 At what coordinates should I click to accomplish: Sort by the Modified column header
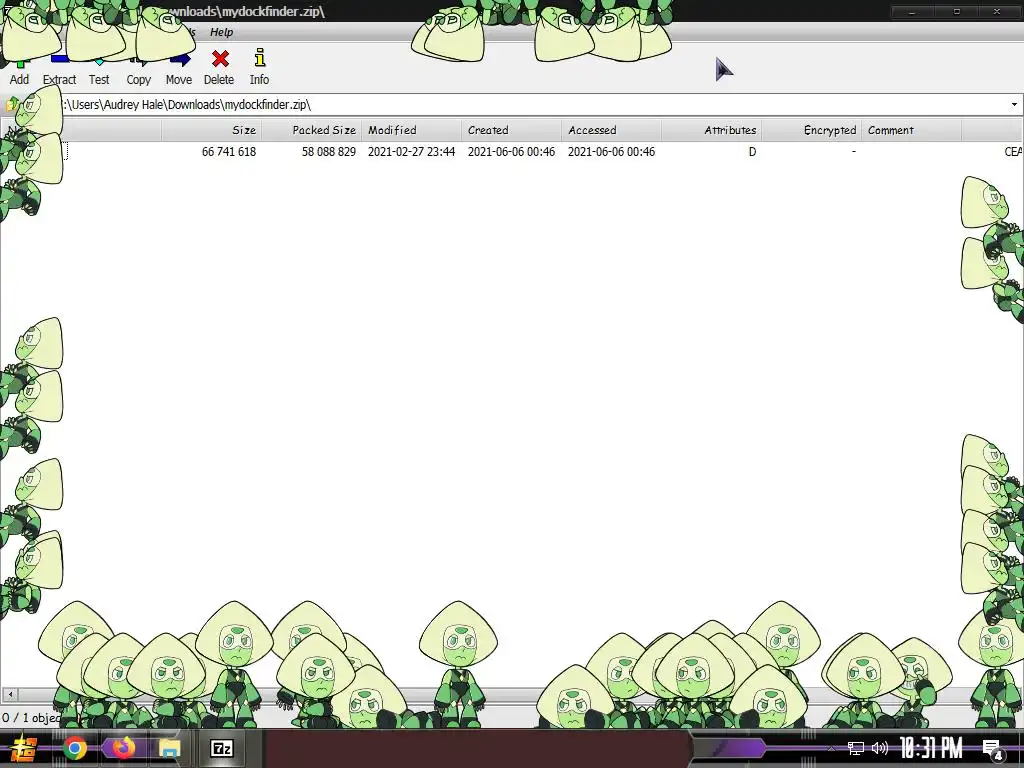[x=411, y=130]
